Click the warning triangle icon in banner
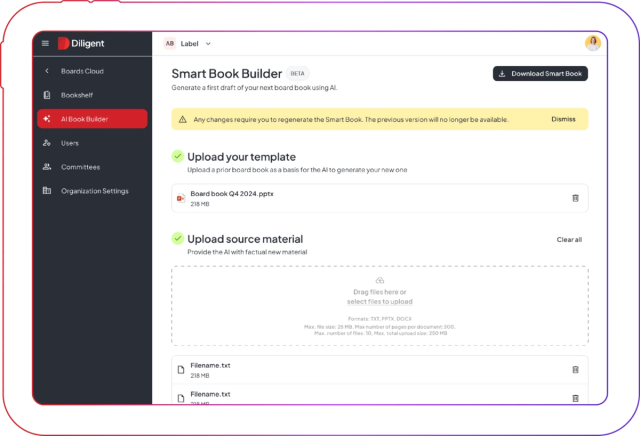This screenshot has width=640, height=436. 182,119
